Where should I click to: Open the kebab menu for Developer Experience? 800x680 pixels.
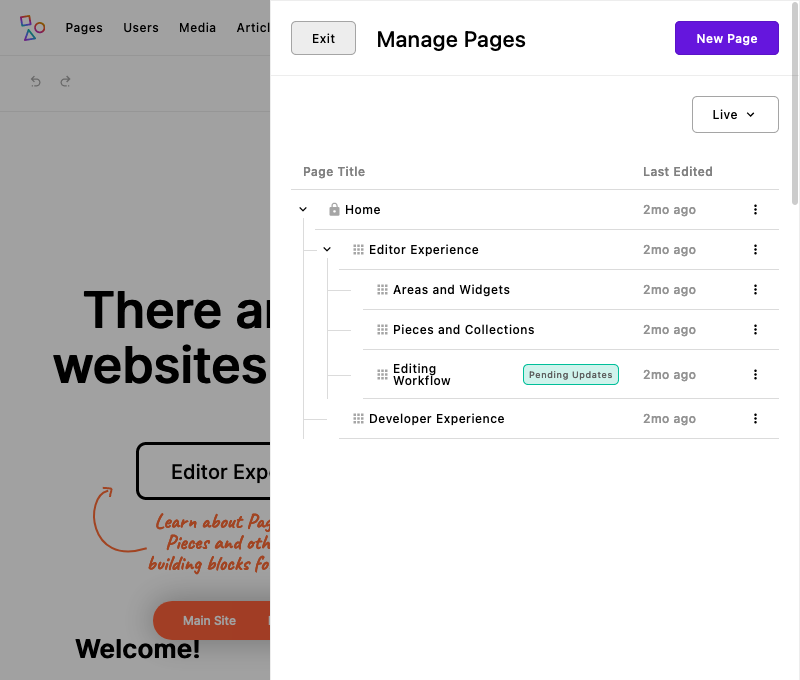[x=755, y=418]
